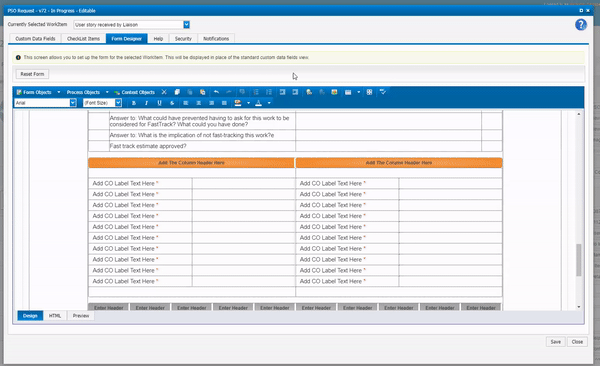
Task: Click the info text 'This screen allows you to set up'
Action: [x=166, y=57]
